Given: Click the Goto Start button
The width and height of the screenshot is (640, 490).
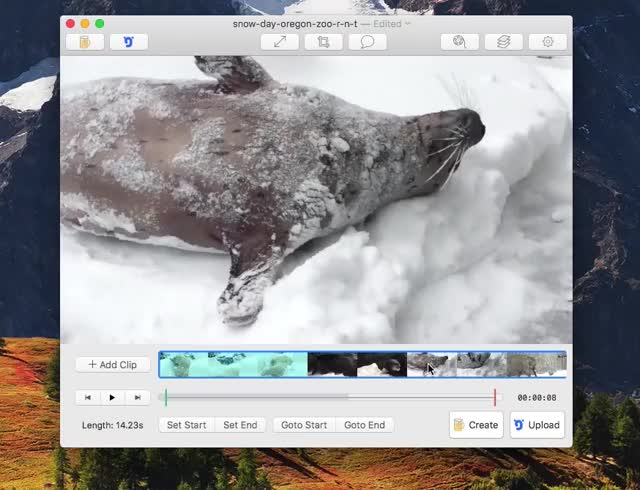Looking at the screenshot, I should click(x=304, y=425).
